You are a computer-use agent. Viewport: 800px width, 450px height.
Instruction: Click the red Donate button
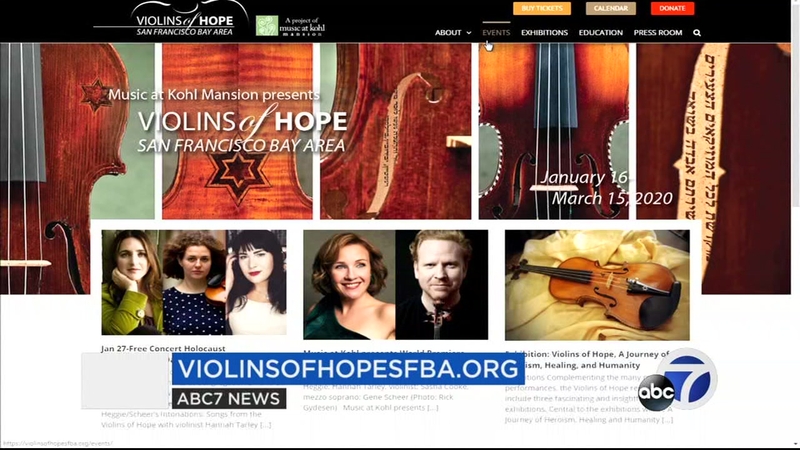point(672,8)
